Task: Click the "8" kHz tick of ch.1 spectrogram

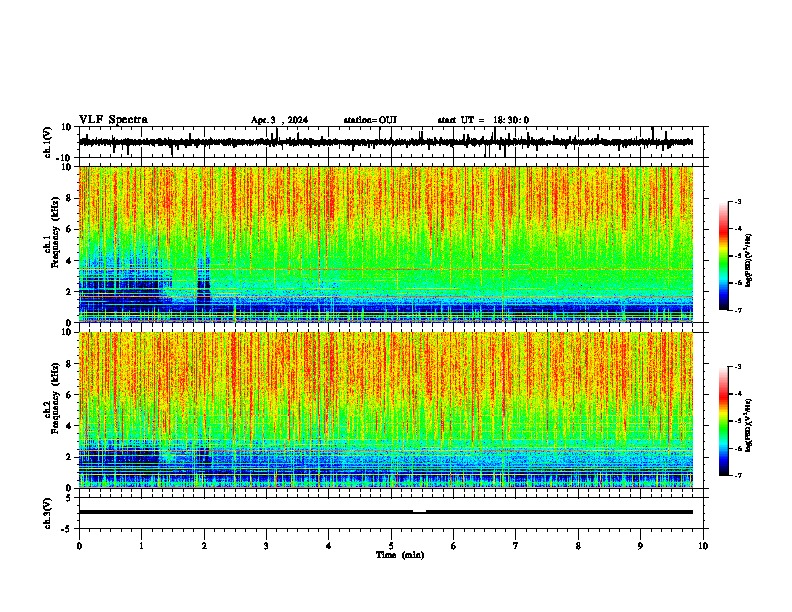Action: [69, 198]
